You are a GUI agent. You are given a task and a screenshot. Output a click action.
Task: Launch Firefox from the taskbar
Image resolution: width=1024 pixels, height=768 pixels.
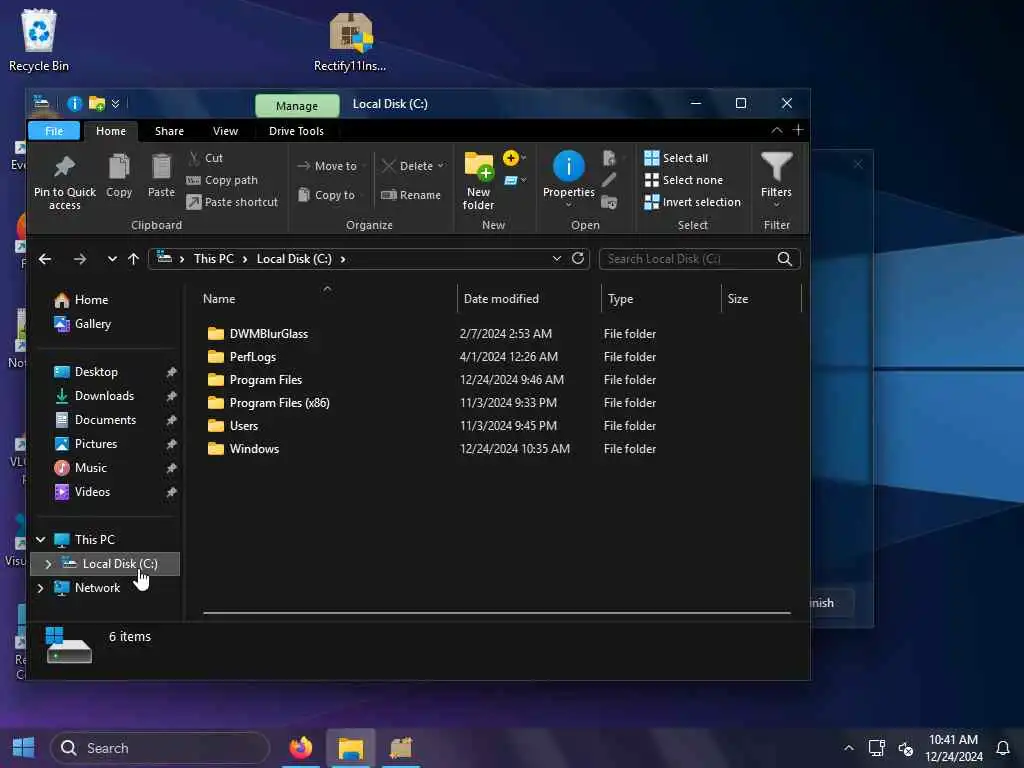click(x=300, y=747)
